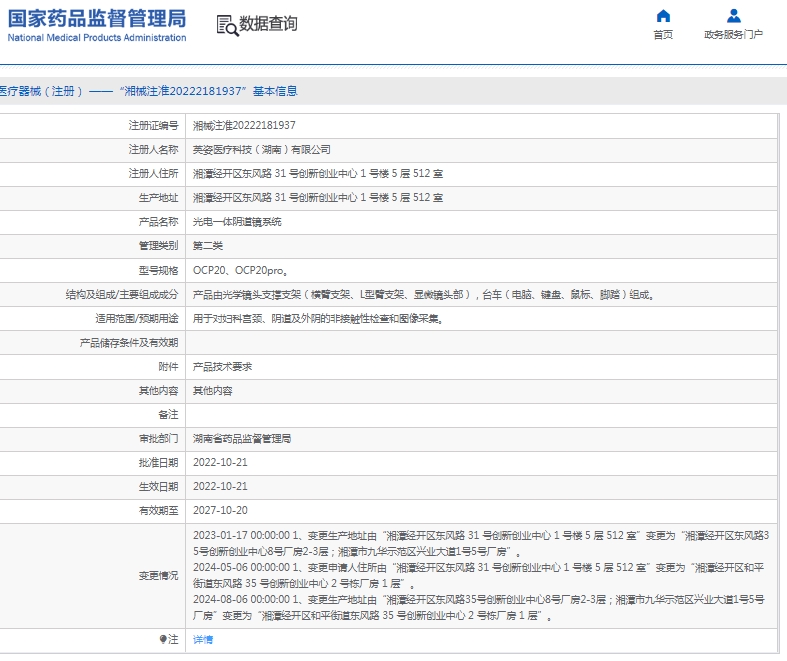Viewport: 787px width, 661px height.
Task: Select the 注册人住所 address value
Action: click(318, 174)
